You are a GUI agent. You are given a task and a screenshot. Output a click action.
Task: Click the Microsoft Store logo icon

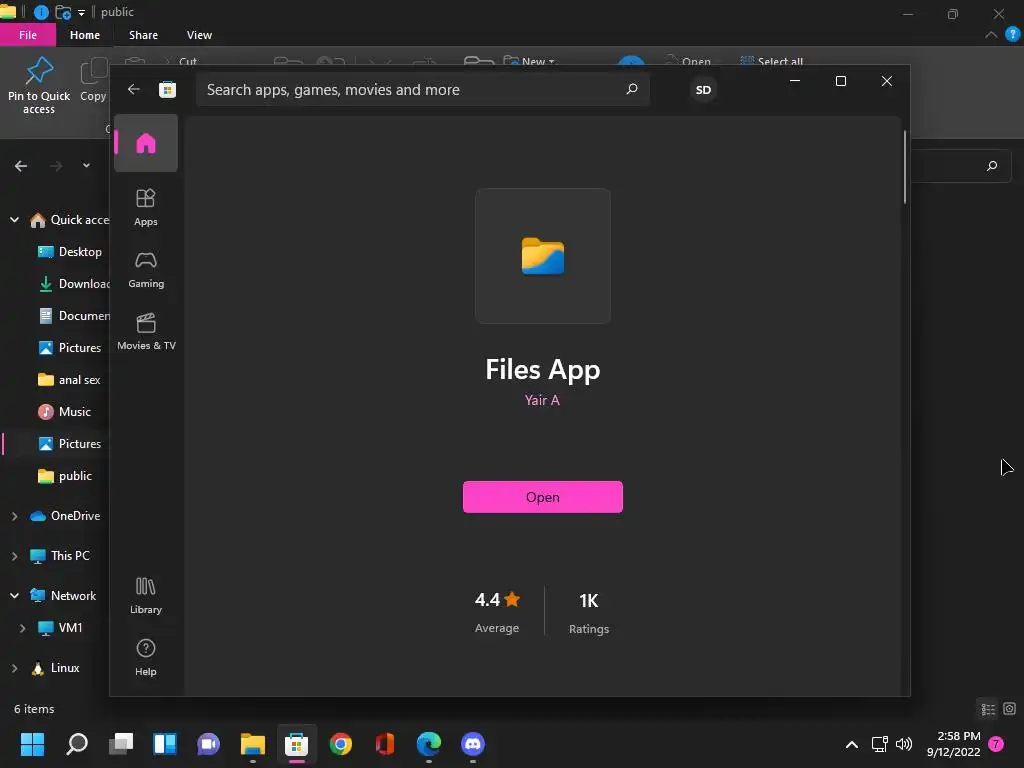pyautogui.click(x=168, y=89)
